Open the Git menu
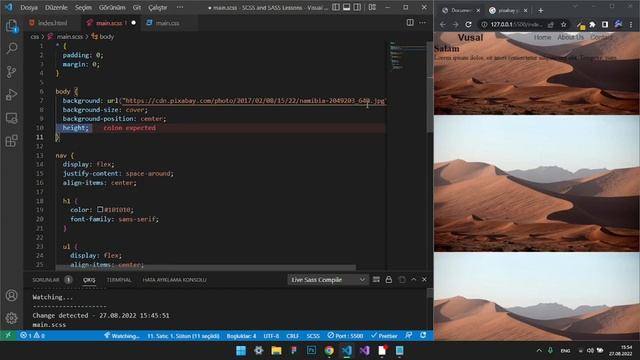640x360 pixels. coord(137,7)
